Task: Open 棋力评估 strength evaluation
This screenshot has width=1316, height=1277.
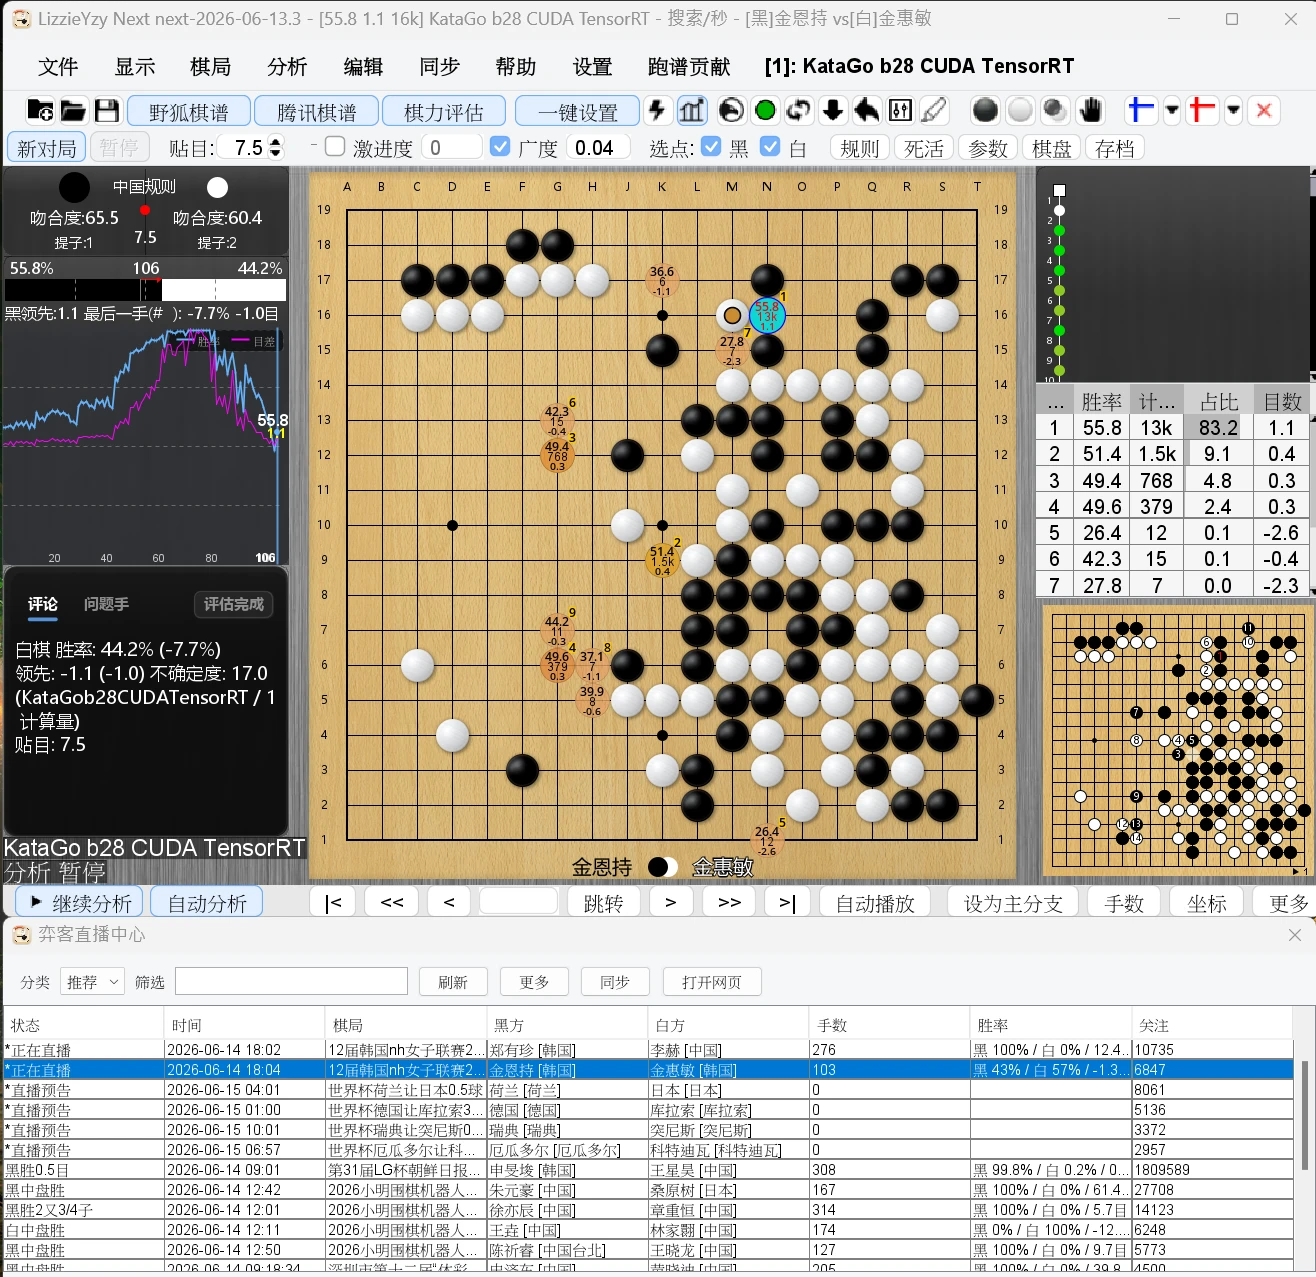Action: pos(444,111)
